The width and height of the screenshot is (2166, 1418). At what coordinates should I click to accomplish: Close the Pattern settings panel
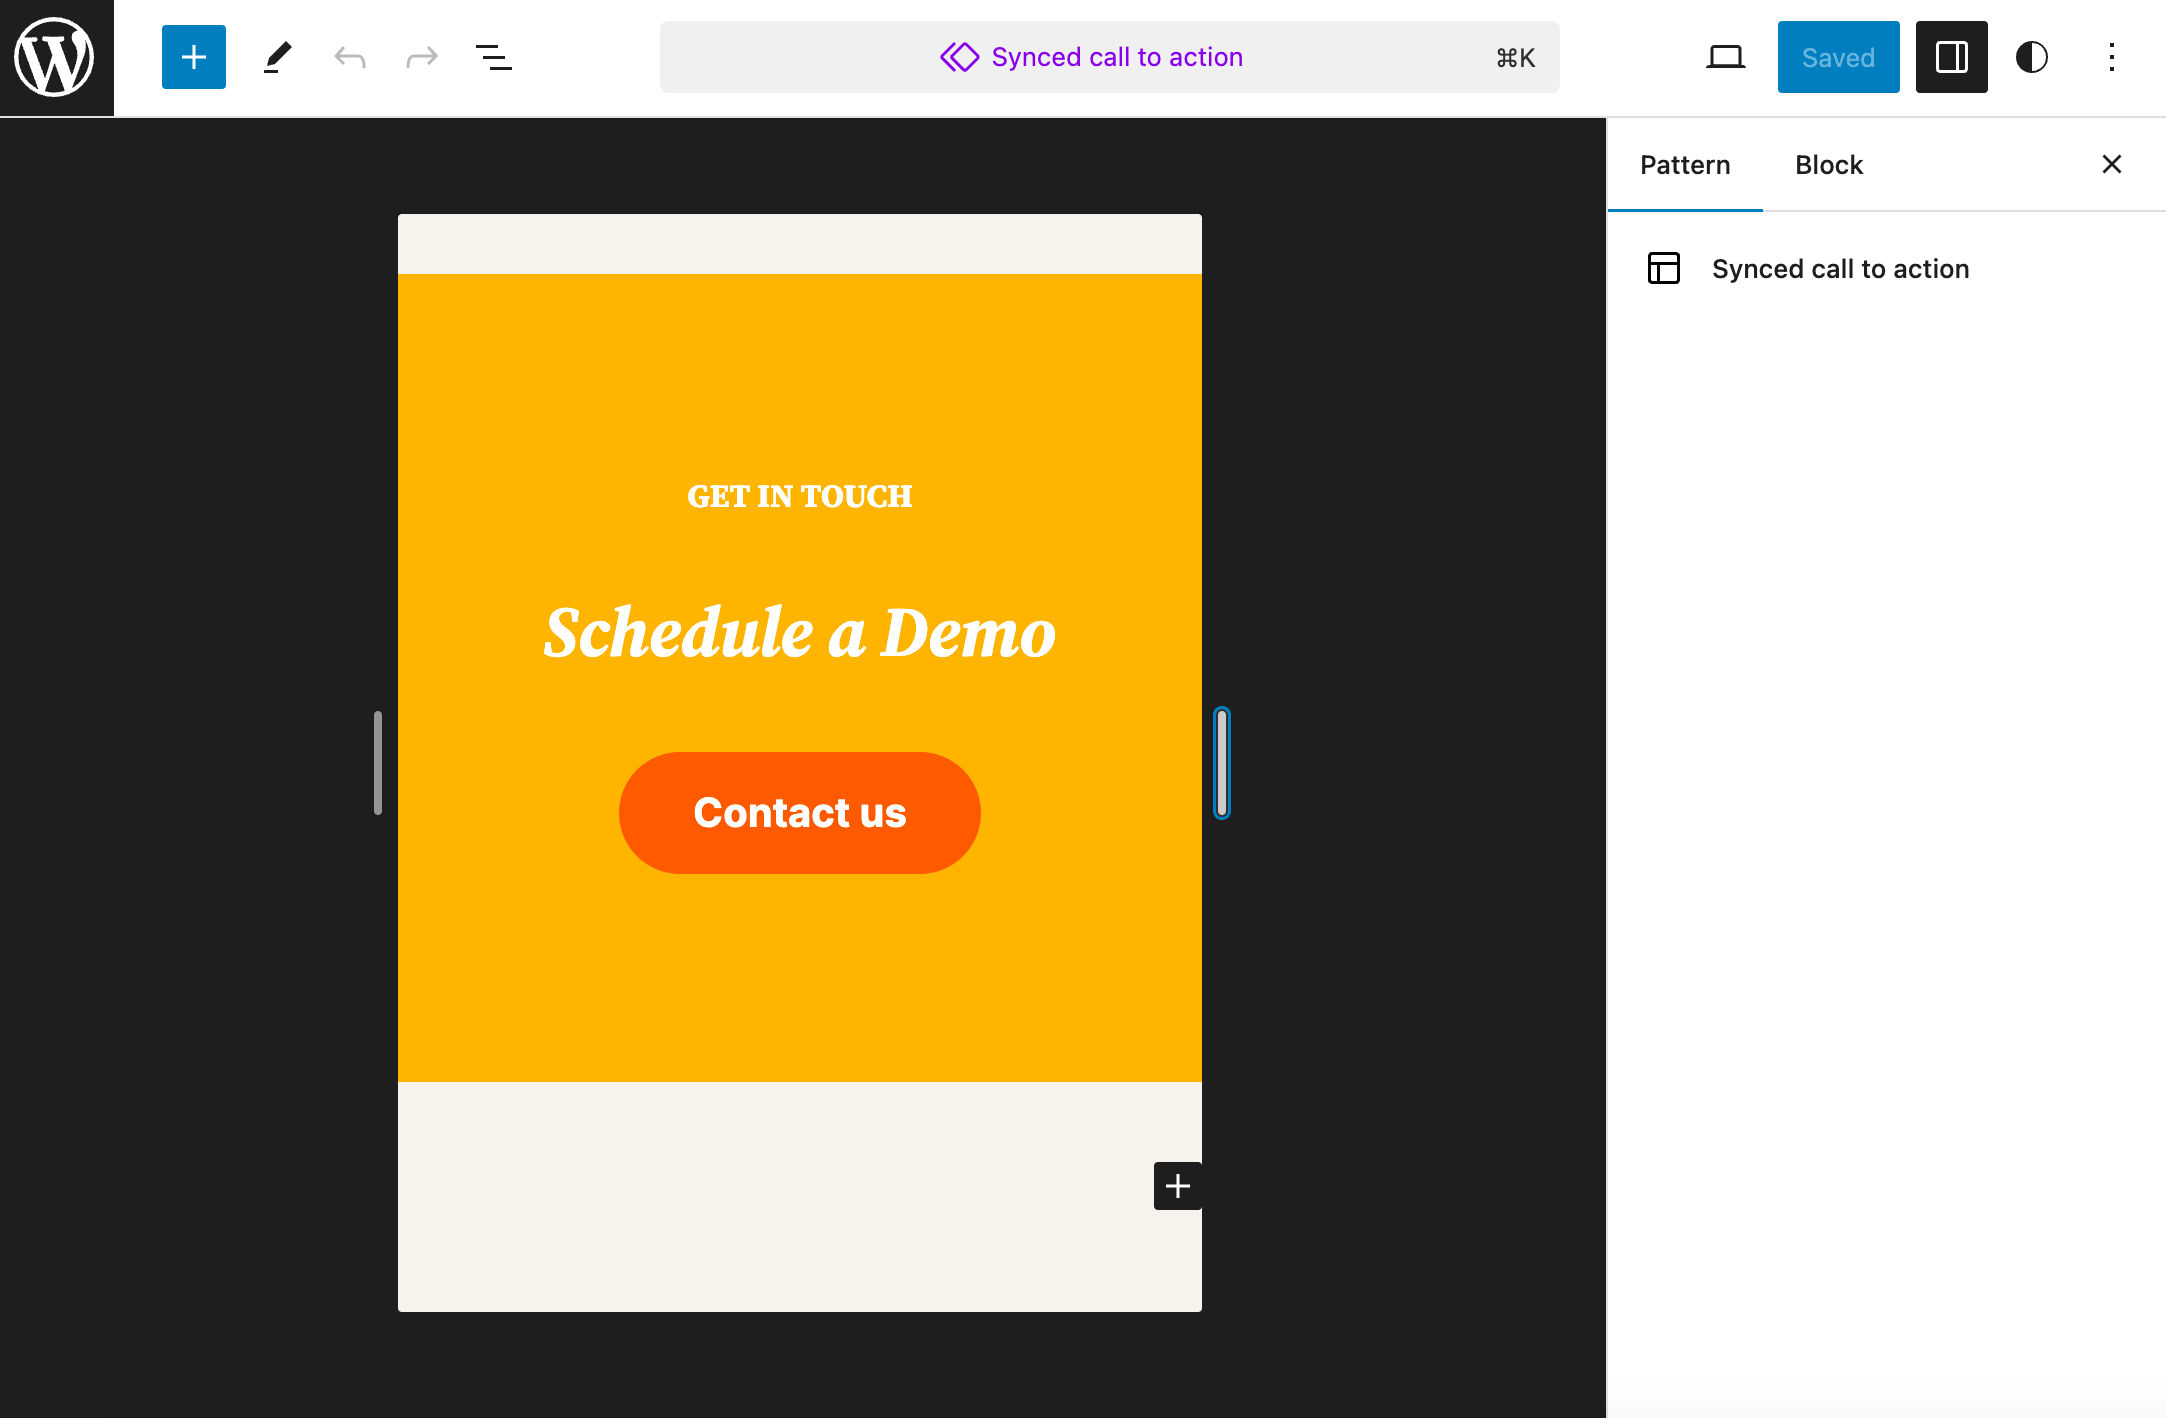[2112, 163]
